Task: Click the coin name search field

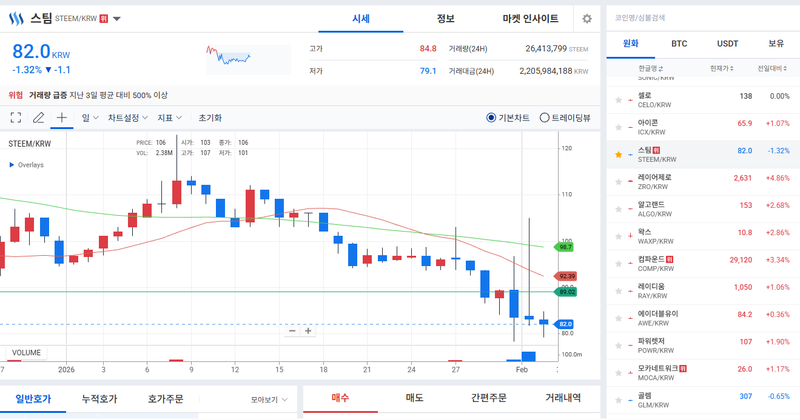Action: [700, 18]
